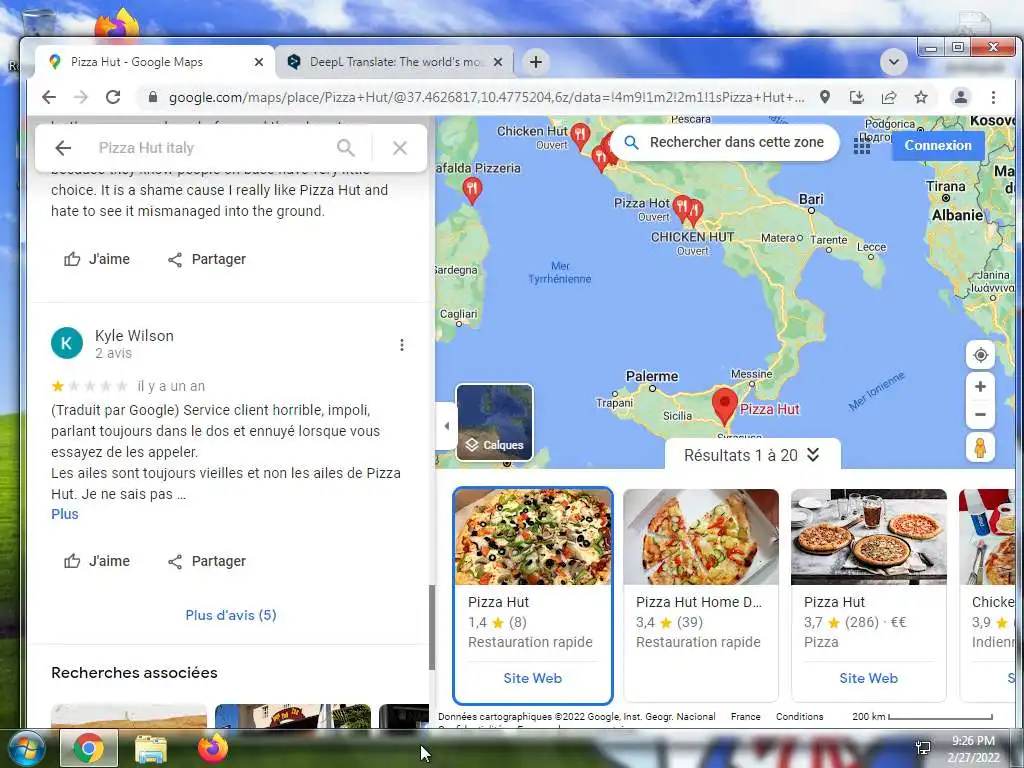This screenshot has height=768, width=1024.
Task: Click the Pizza Hot restaurant map marker
Action: pyautogui.click(x=682, y=206)
